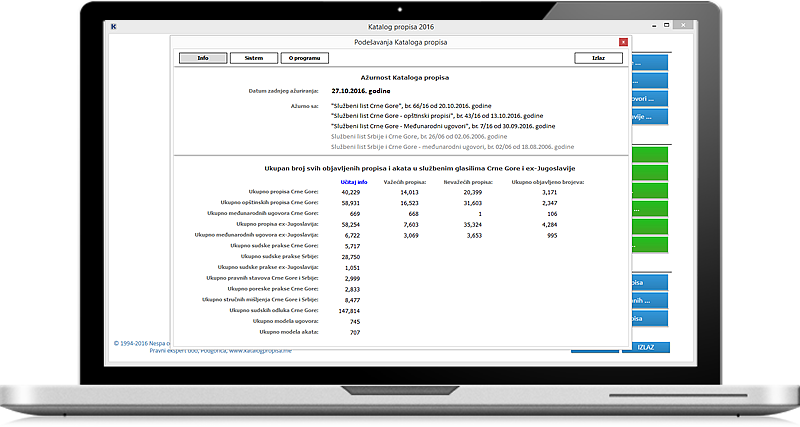Screen dimensions: 800x427
Task: Click the greyed "Službeni list Srbije i Crne Gore, br. 26/06" line
Action: (419, 137)
